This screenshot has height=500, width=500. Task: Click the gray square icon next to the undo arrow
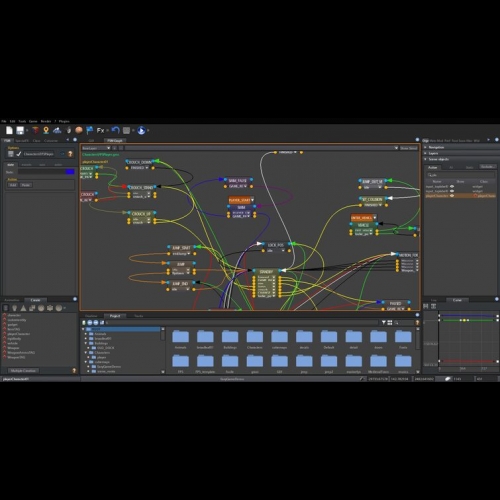click(126, 130)
